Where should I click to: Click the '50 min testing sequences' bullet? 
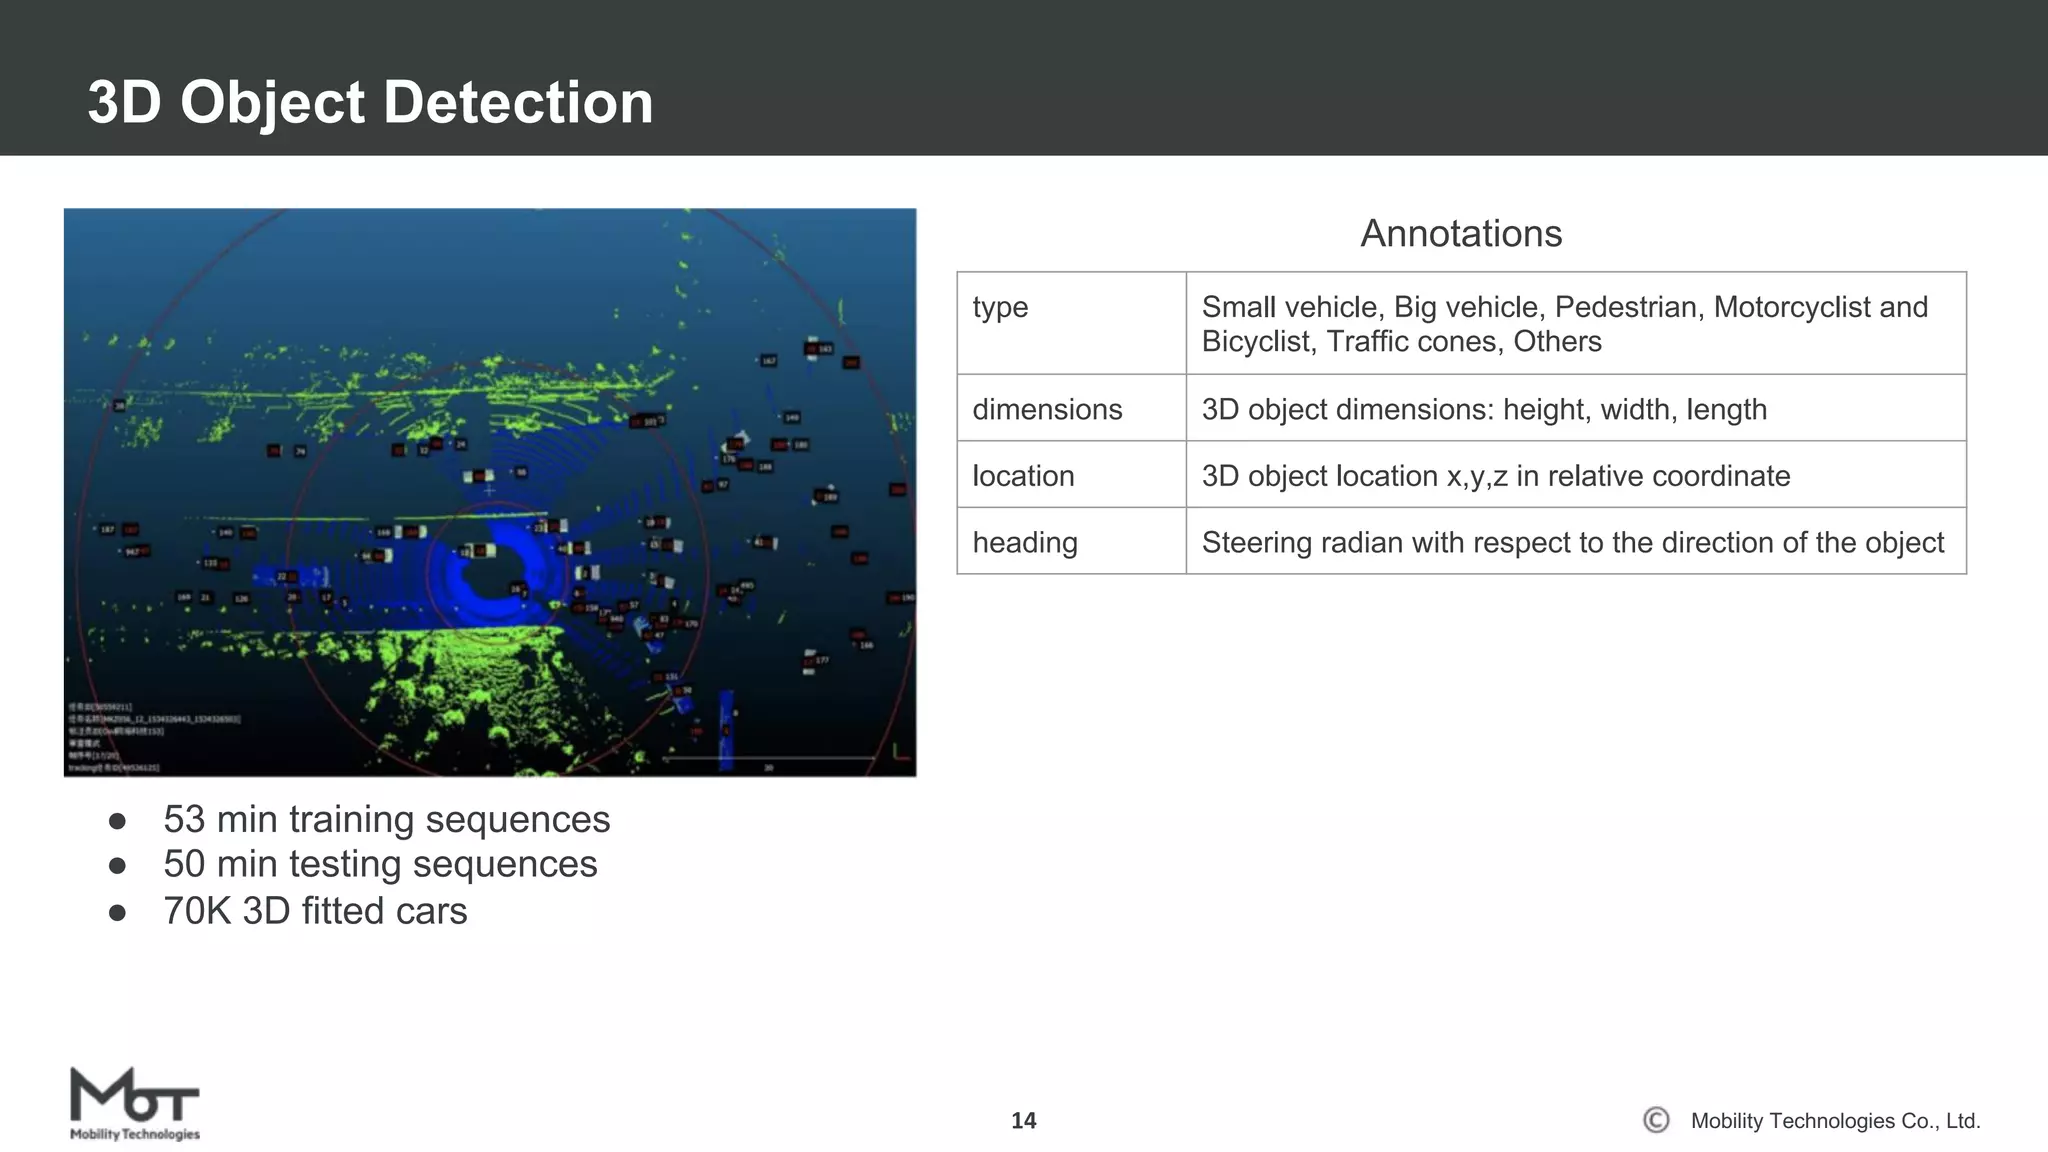[380, 864]
